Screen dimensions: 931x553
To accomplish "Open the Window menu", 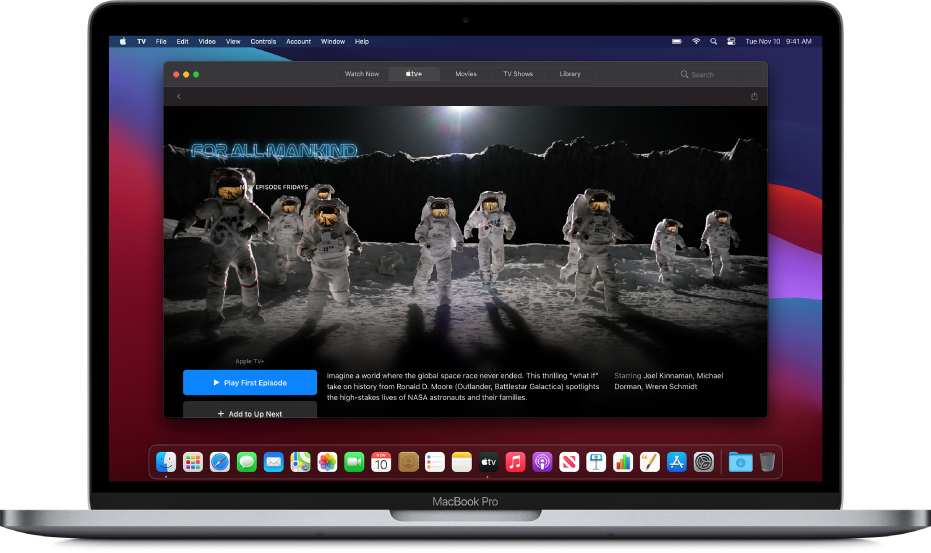I will [332, 42].
